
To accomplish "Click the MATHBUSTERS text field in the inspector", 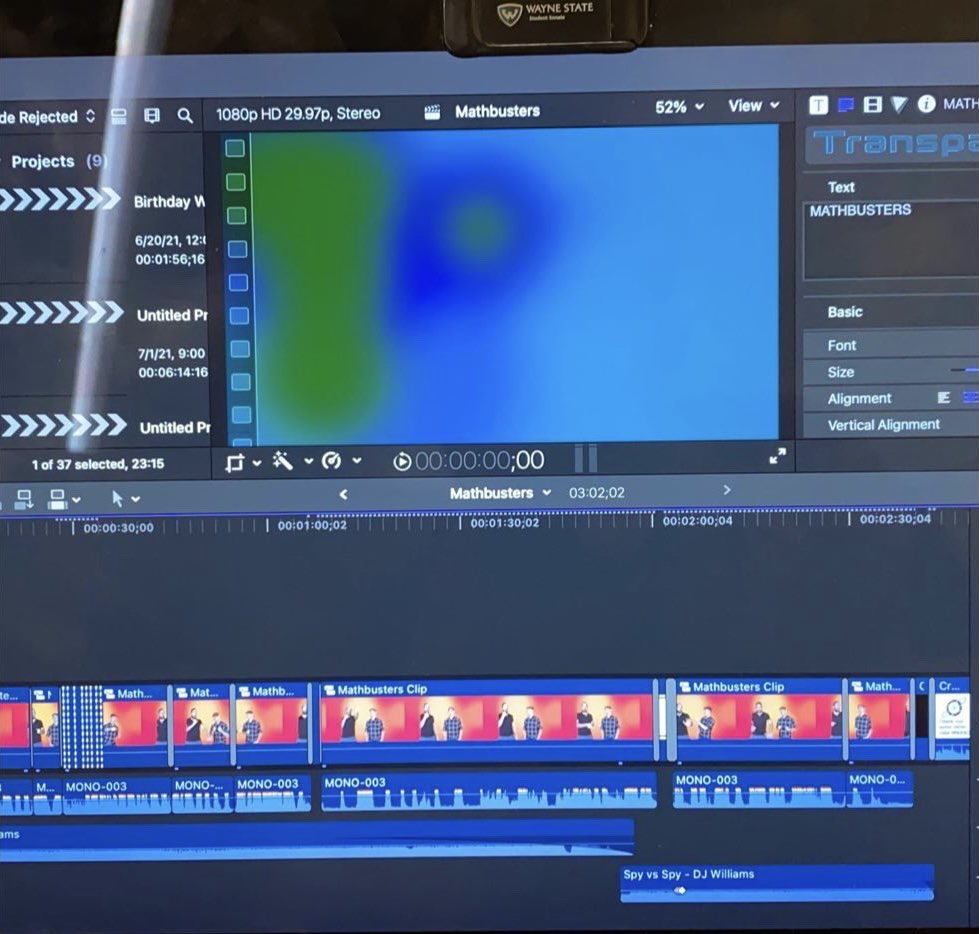I will [x=891, y=240].
